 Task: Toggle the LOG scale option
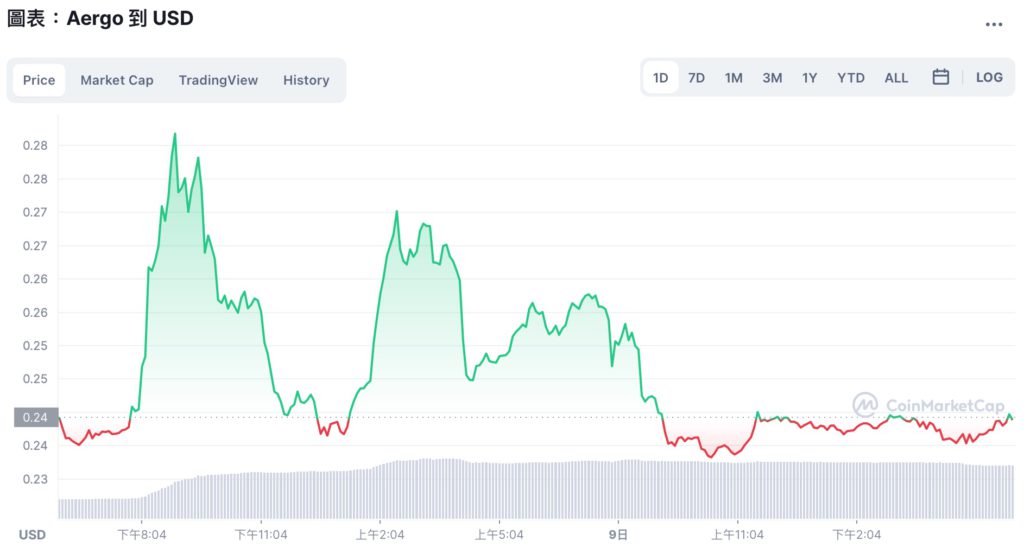[988, 77]
